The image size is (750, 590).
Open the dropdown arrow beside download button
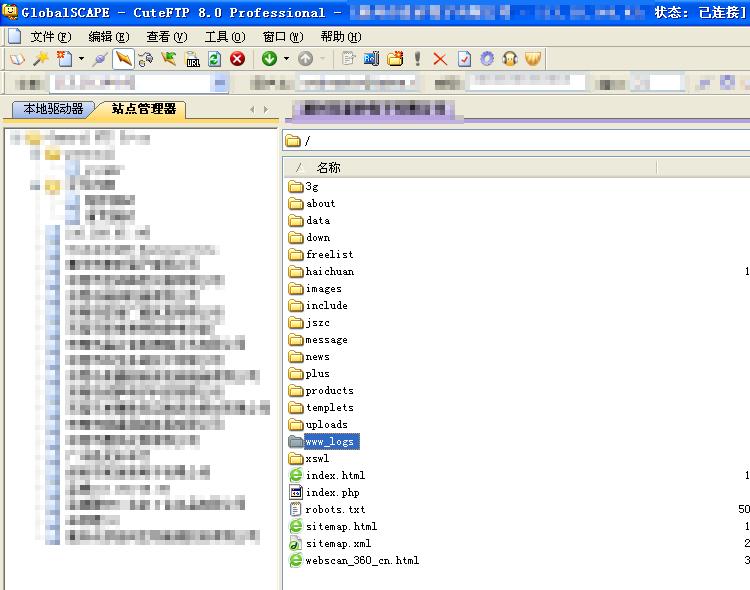[286, 59]
